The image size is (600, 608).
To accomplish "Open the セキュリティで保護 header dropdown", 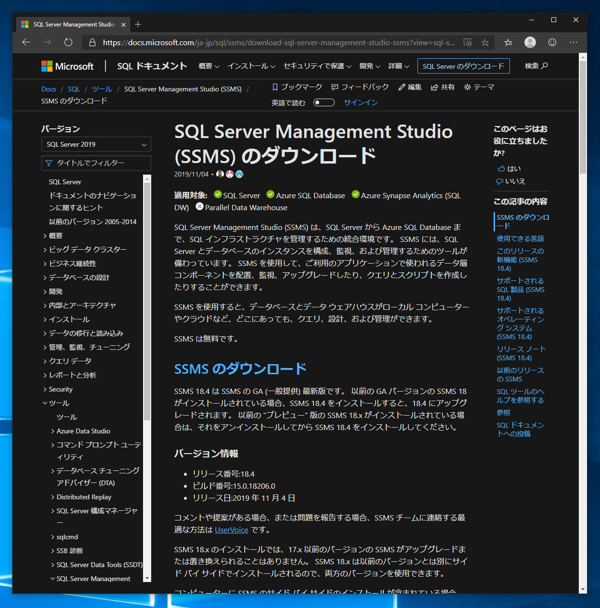I will pyautogui.click(x=317, y=66).
